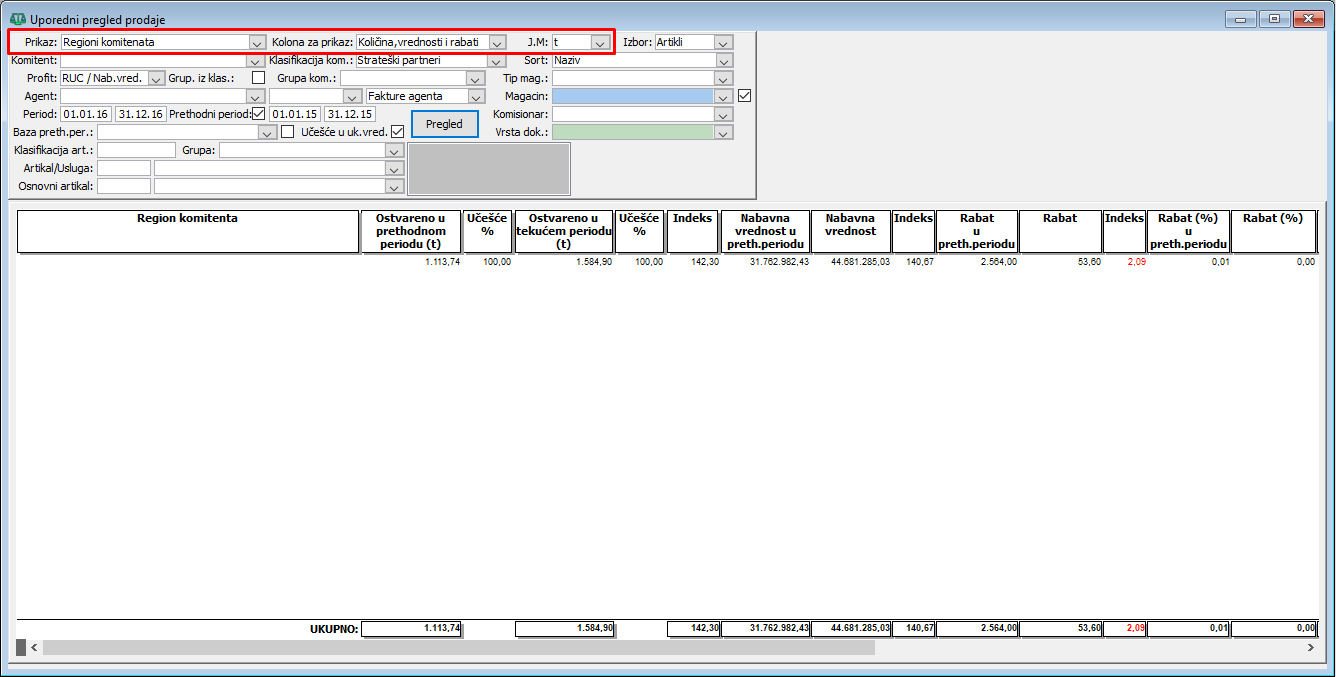The width and height of the screenshot is (1336, 677).
Task: Click the previous period start field 01.01.15
Action: tap(295, 114)
